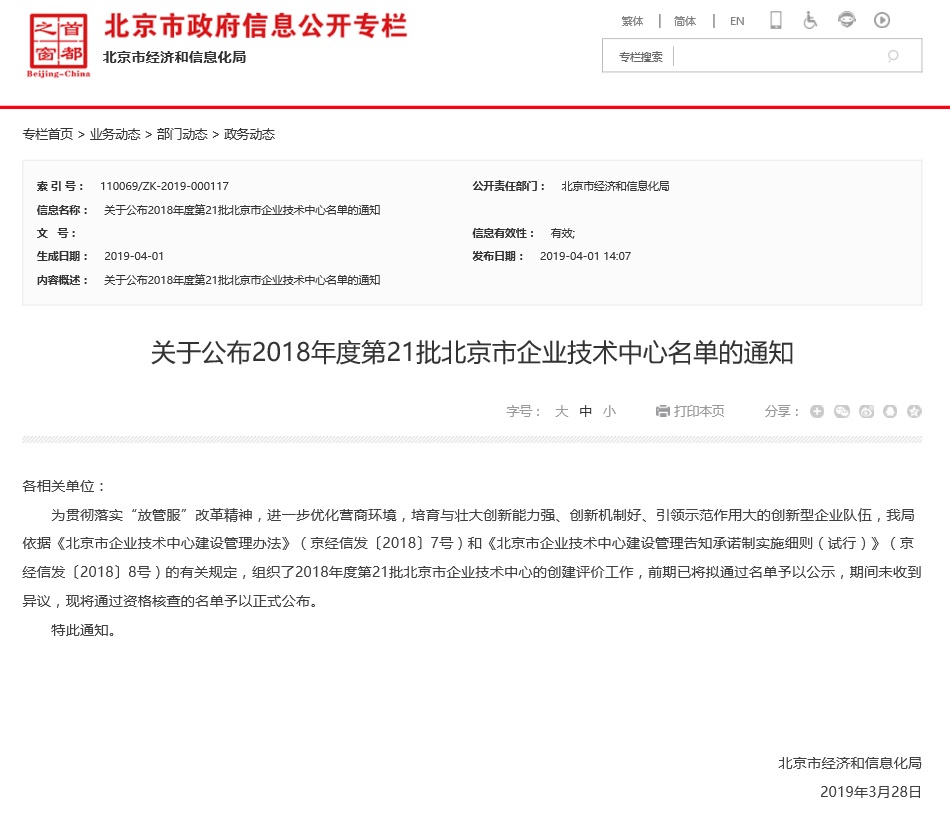Click 打印本页 to print page
The image size is (950, 819).
coord(690,411)
